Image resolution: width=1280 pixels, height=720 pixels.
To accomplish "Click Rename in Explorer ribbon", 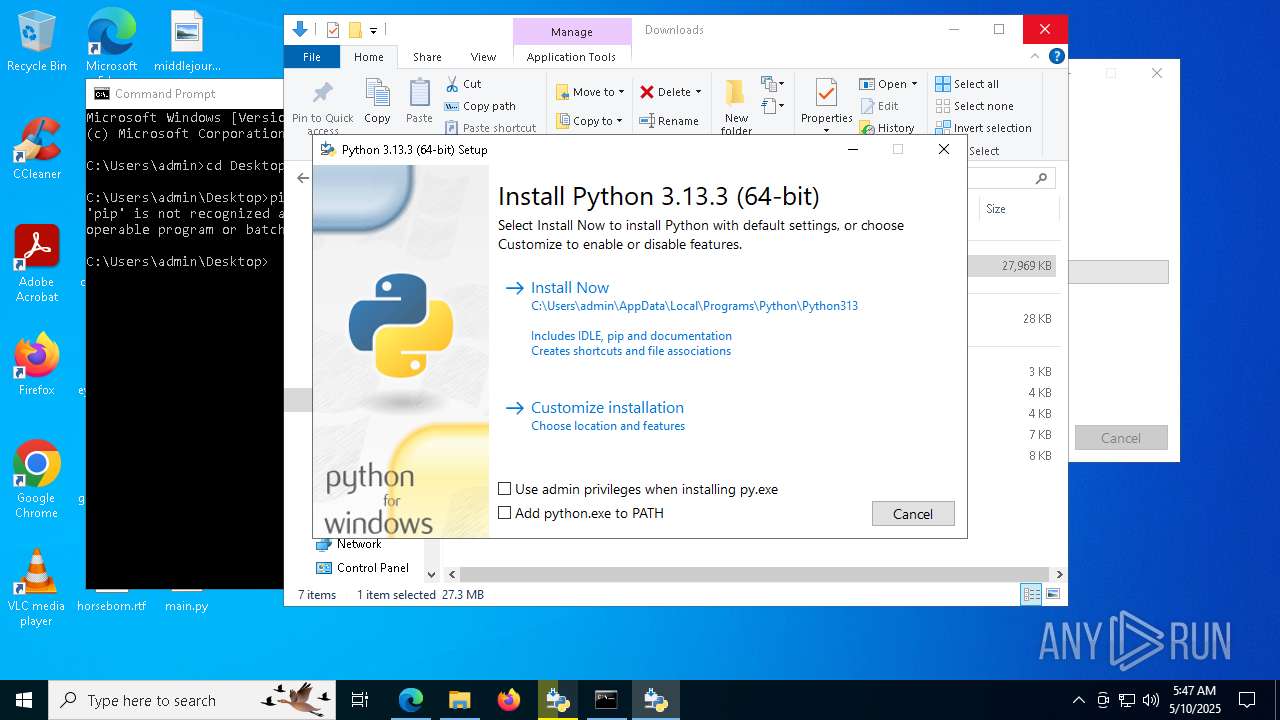I will coord(669,121).
